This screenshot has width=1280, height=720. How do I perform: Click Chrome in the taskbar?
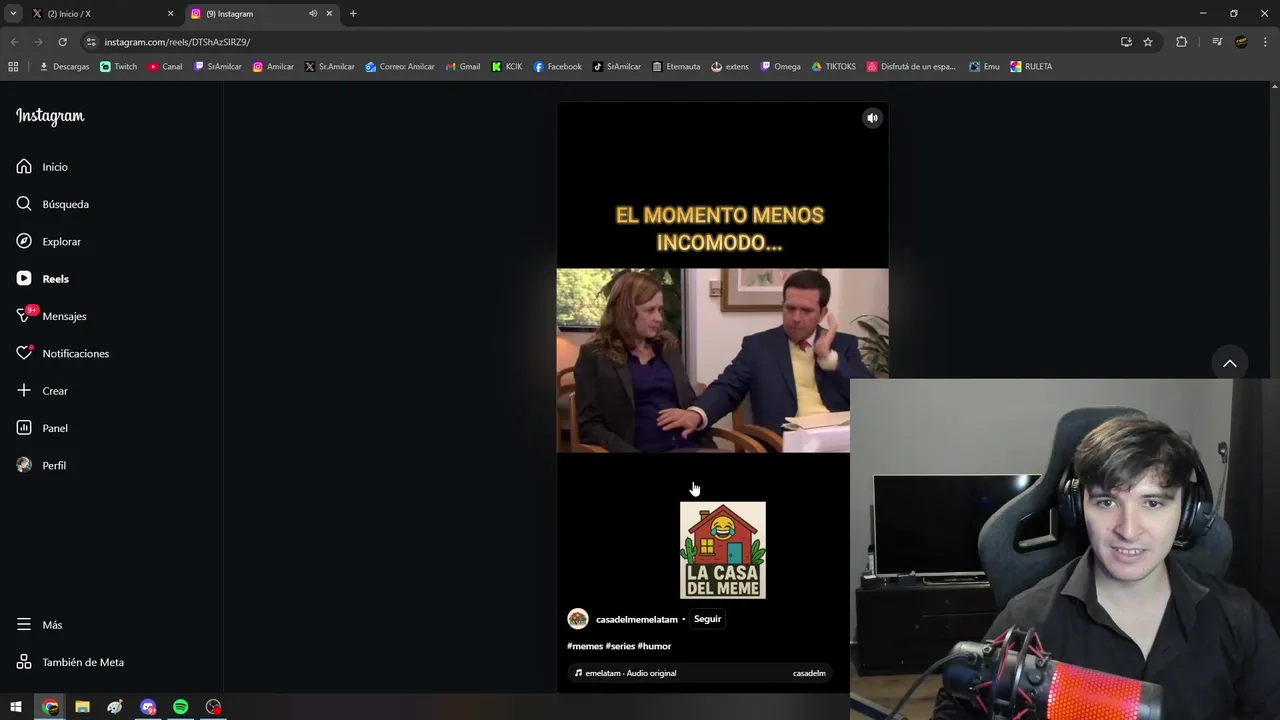click(x=50, y=707)
